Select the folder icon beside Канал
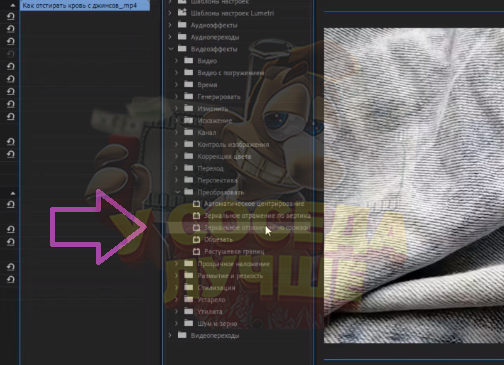504x365 pixels. tap(189, 132)
